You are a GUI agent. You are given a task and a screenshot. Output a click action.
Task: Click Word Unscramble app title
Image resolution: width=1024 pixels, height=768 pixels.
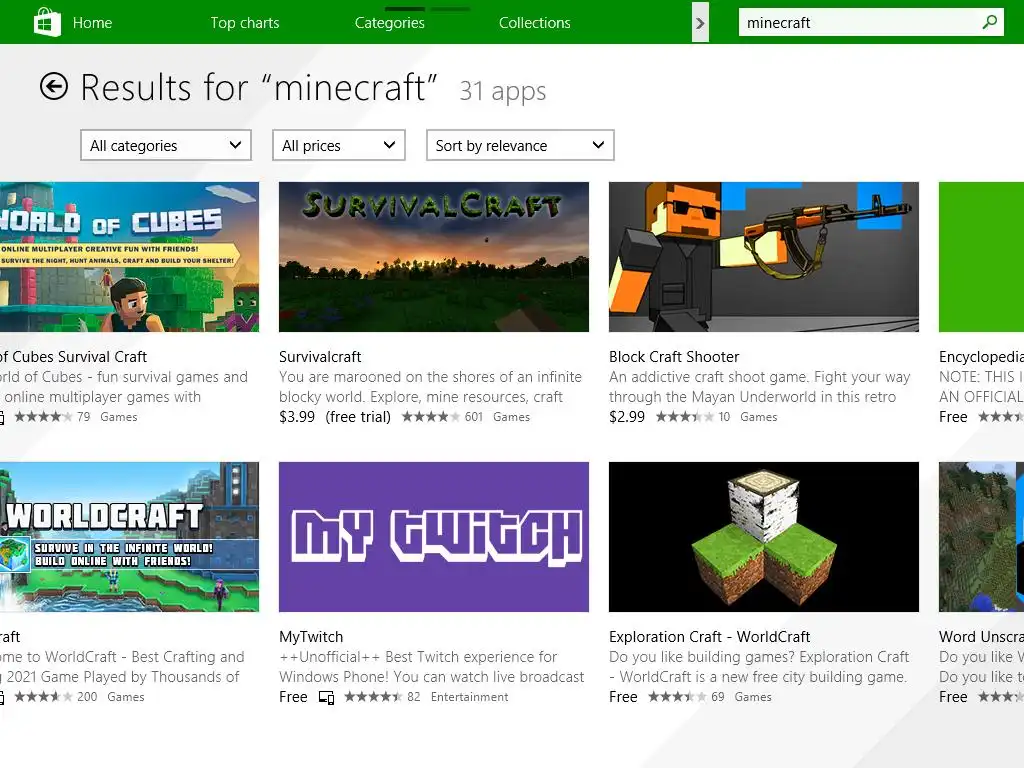point(982,637)
